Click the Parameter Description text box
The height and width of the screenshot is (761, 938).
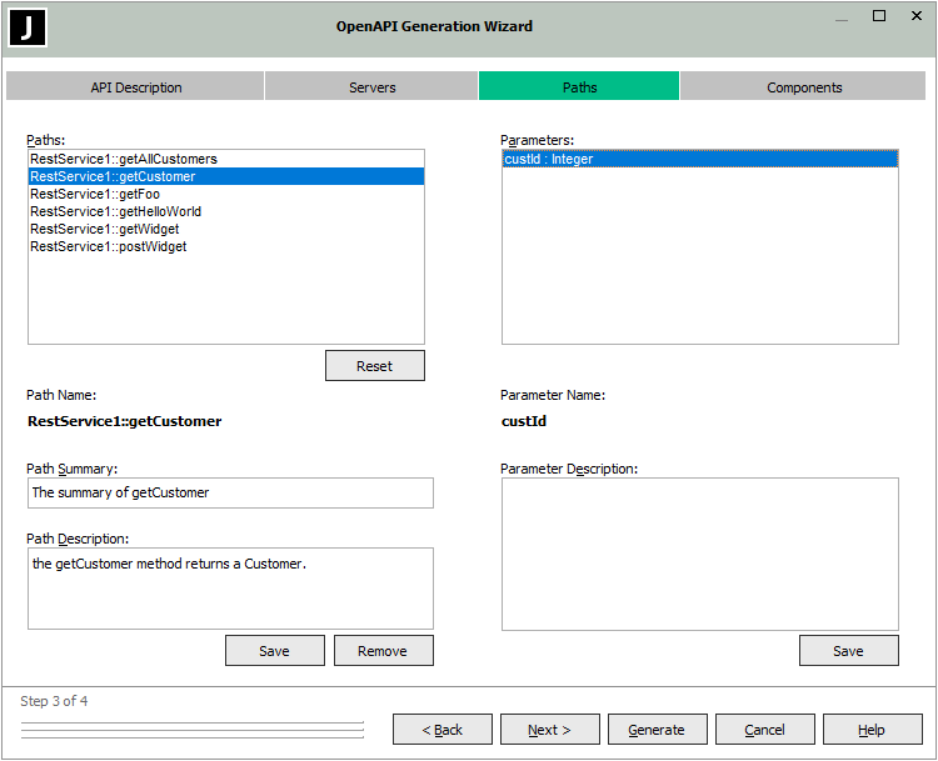point(699,553)
